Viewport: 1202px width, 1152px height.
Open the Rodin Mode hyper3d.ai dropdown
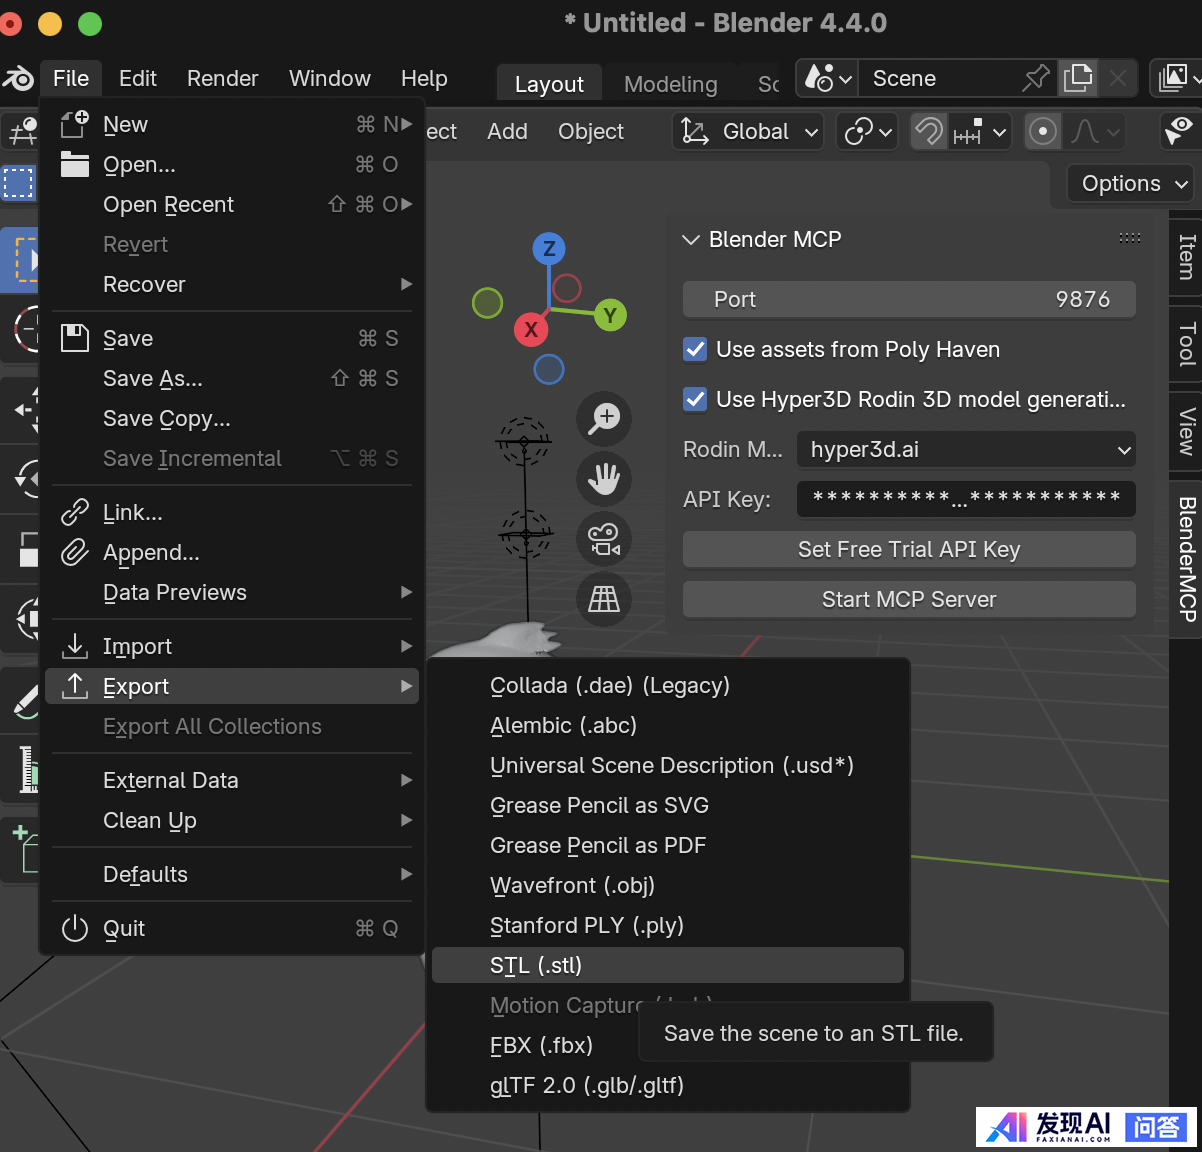[x=966, y=449]
